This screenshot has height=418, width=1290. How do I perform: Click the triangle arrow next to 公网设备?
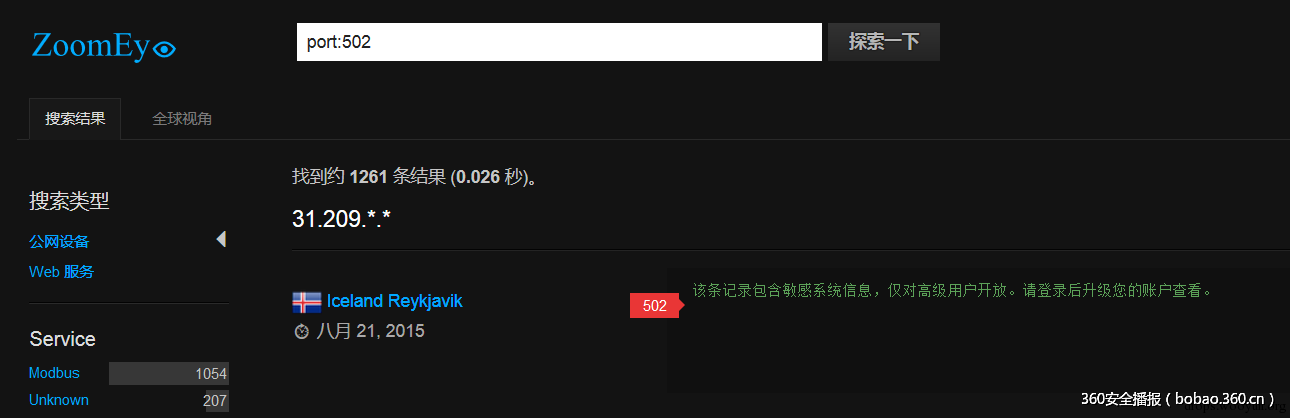click(x=221, y=239)
